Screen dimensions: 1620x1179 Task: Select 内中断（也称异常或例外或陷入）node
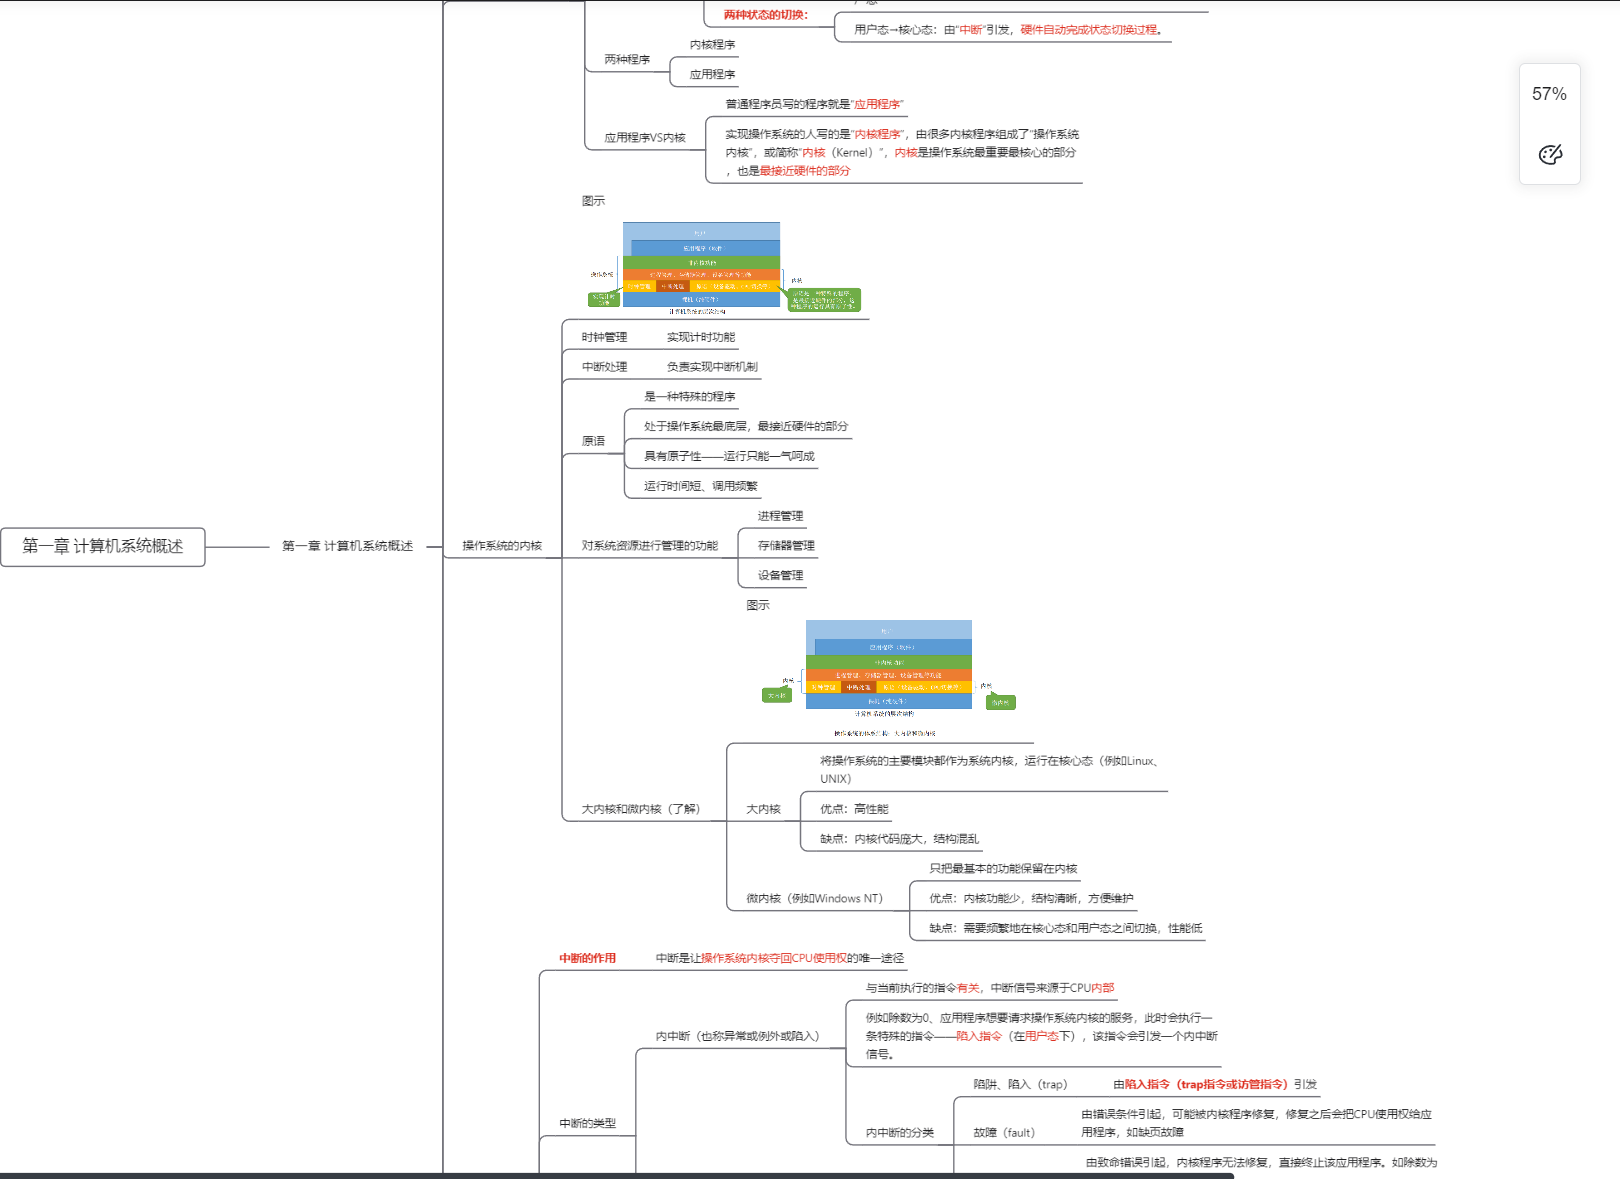(x=737, y=1037)
